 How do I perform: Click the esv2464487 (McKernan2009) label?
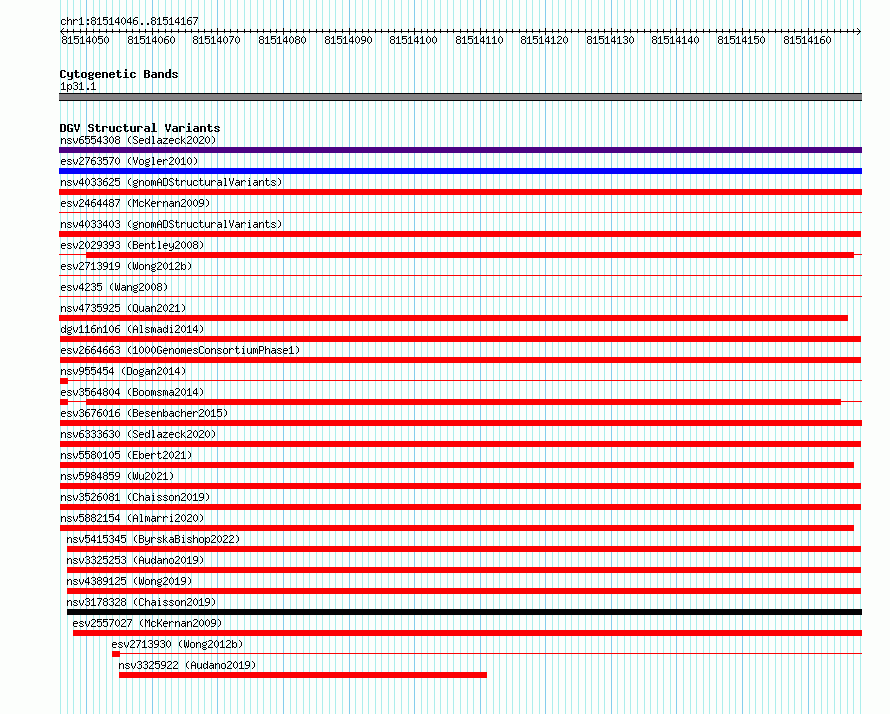coord(135,203)
